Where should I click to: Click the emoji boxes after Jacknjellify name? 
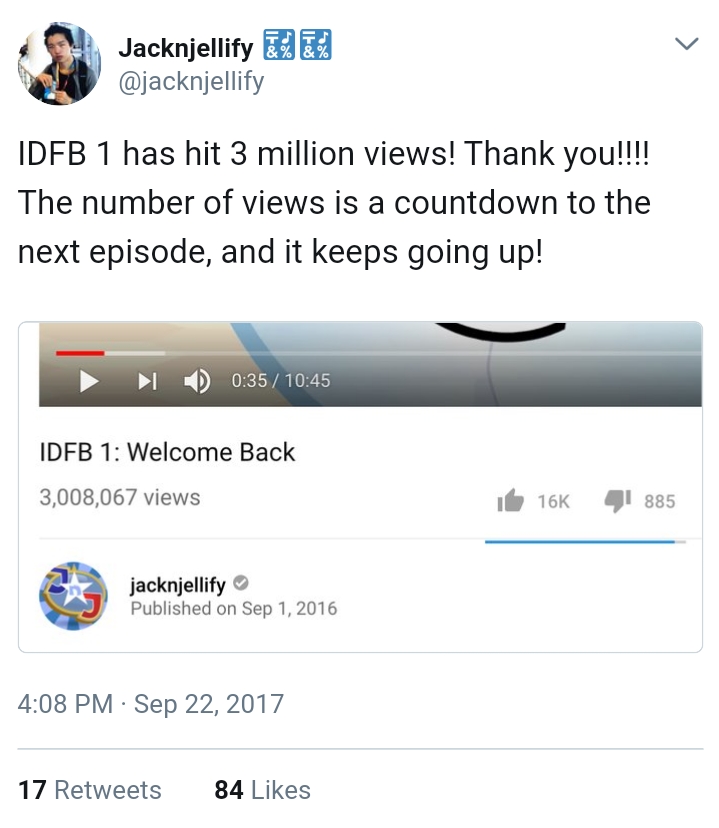pyautogui.click(x=297, y=45)
